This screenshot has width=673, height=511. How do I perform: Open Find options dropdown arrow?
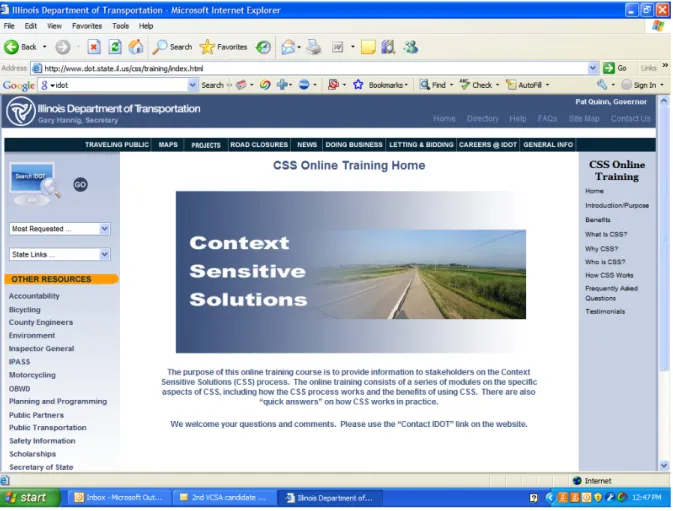pyautogui.click(x=451, y=85)
